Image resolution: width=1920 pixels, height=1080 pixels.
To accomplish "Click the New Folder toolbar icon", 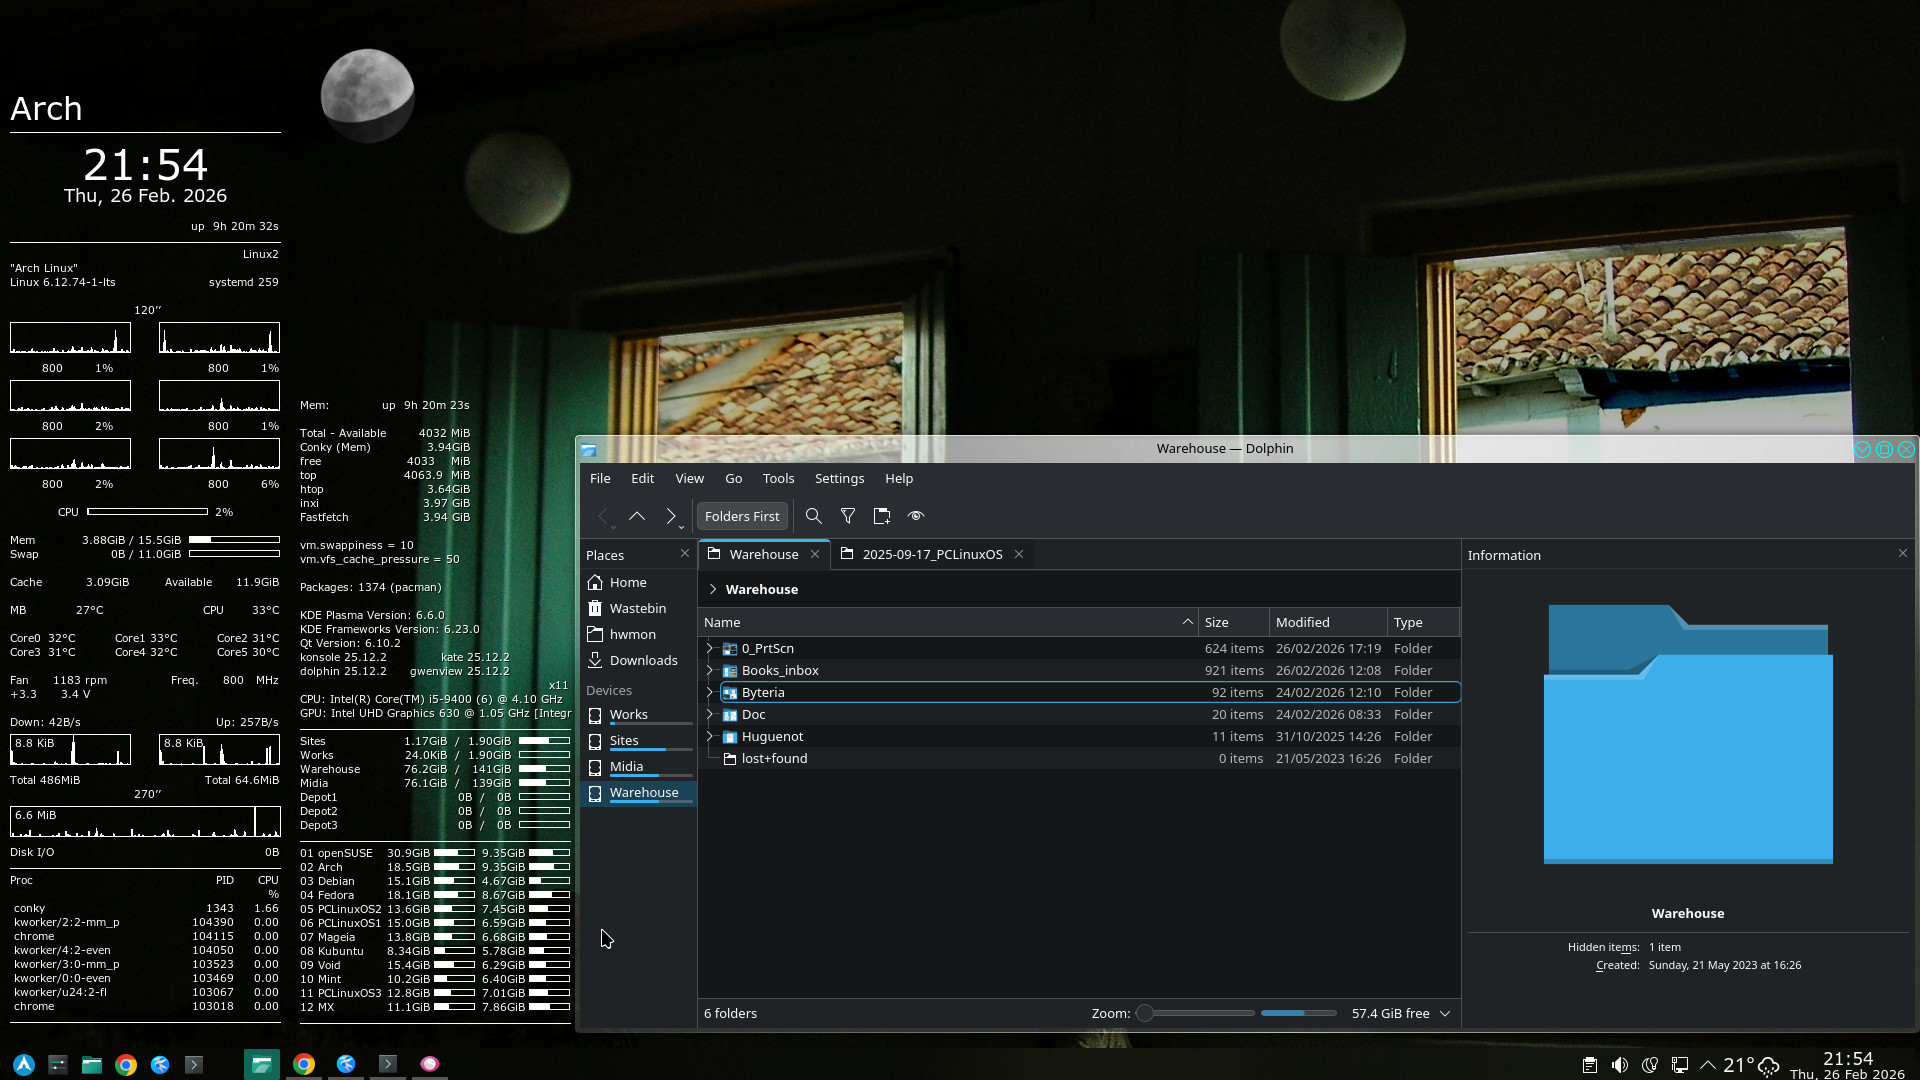I will pyautogui.click(x=881, y=516).
